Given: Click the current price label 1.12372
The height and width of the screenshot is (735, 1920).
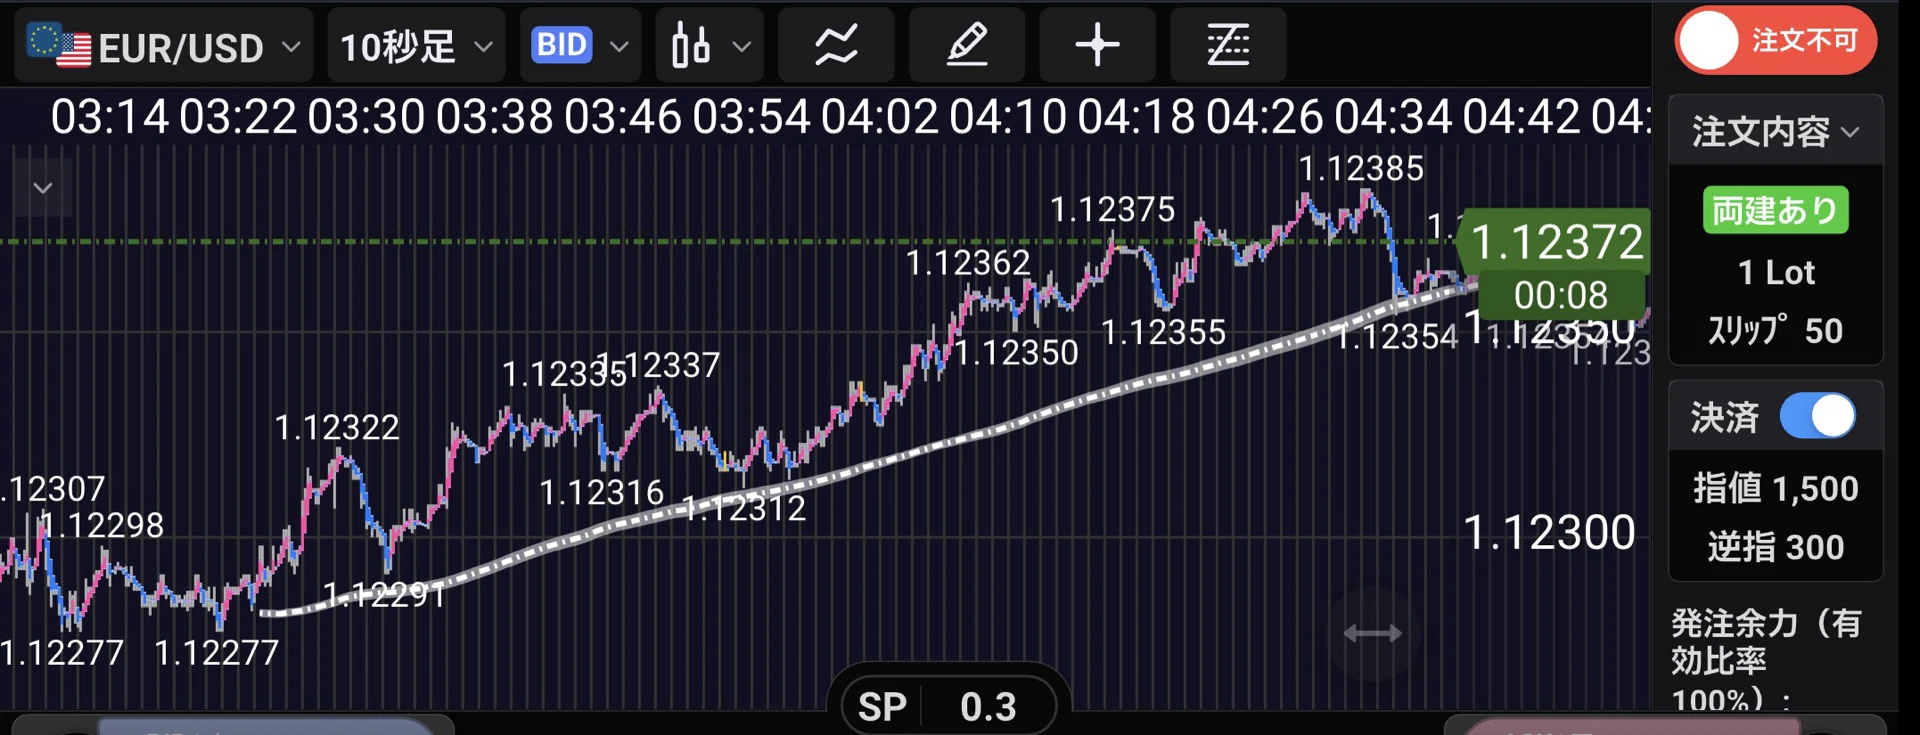Looking at the screenshot, I should tap(1556, 242).
